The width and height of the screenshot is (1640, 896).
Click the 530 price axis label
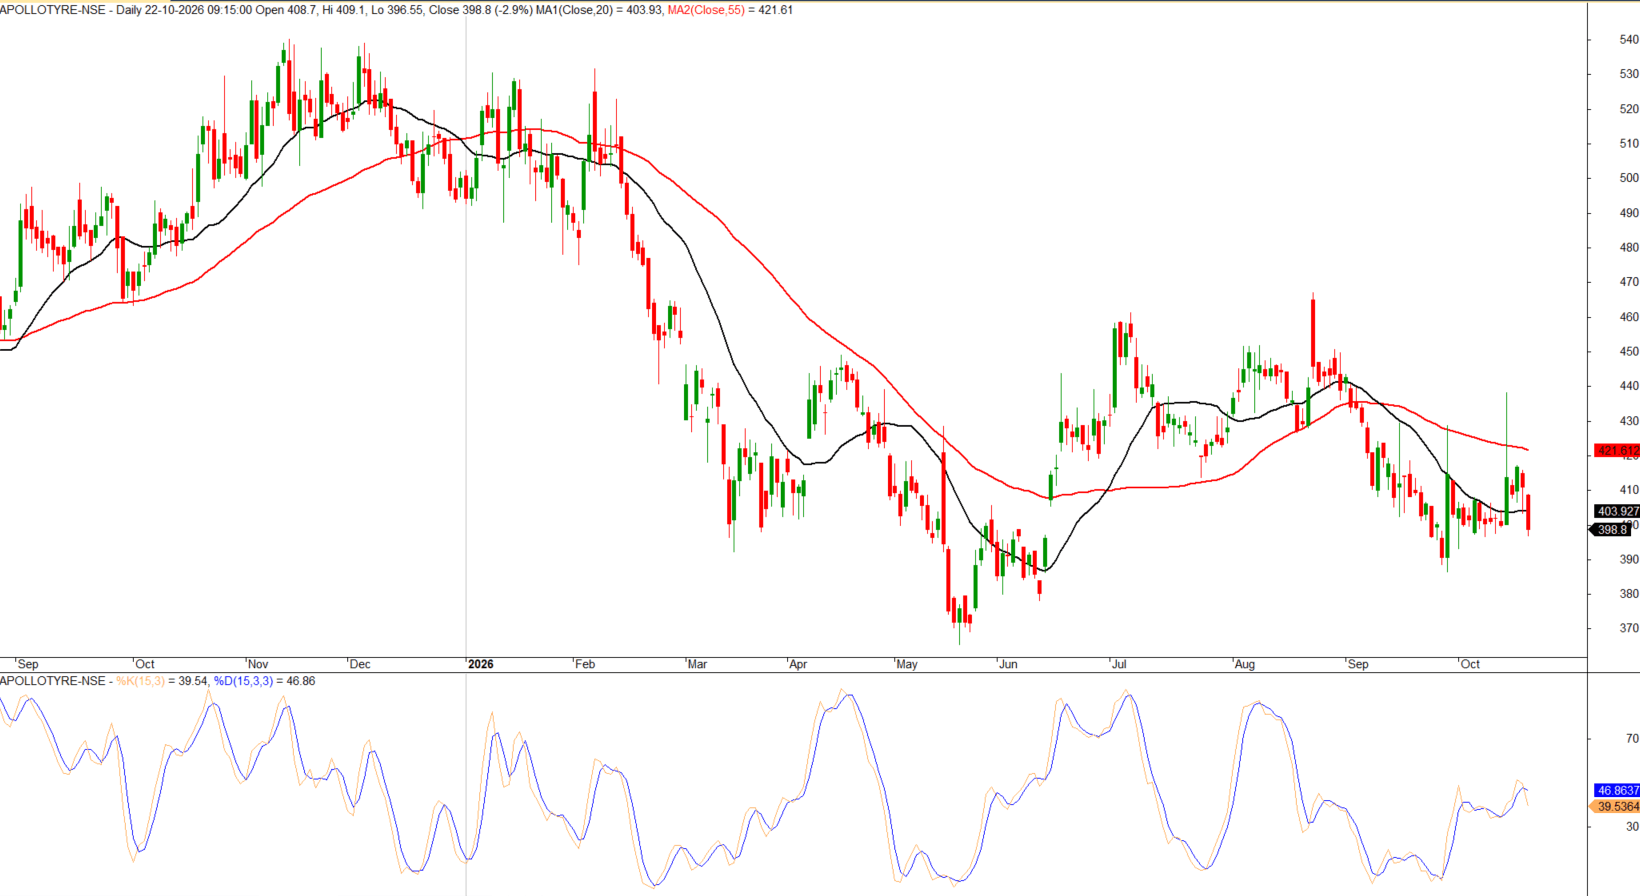coord(1629,74)
